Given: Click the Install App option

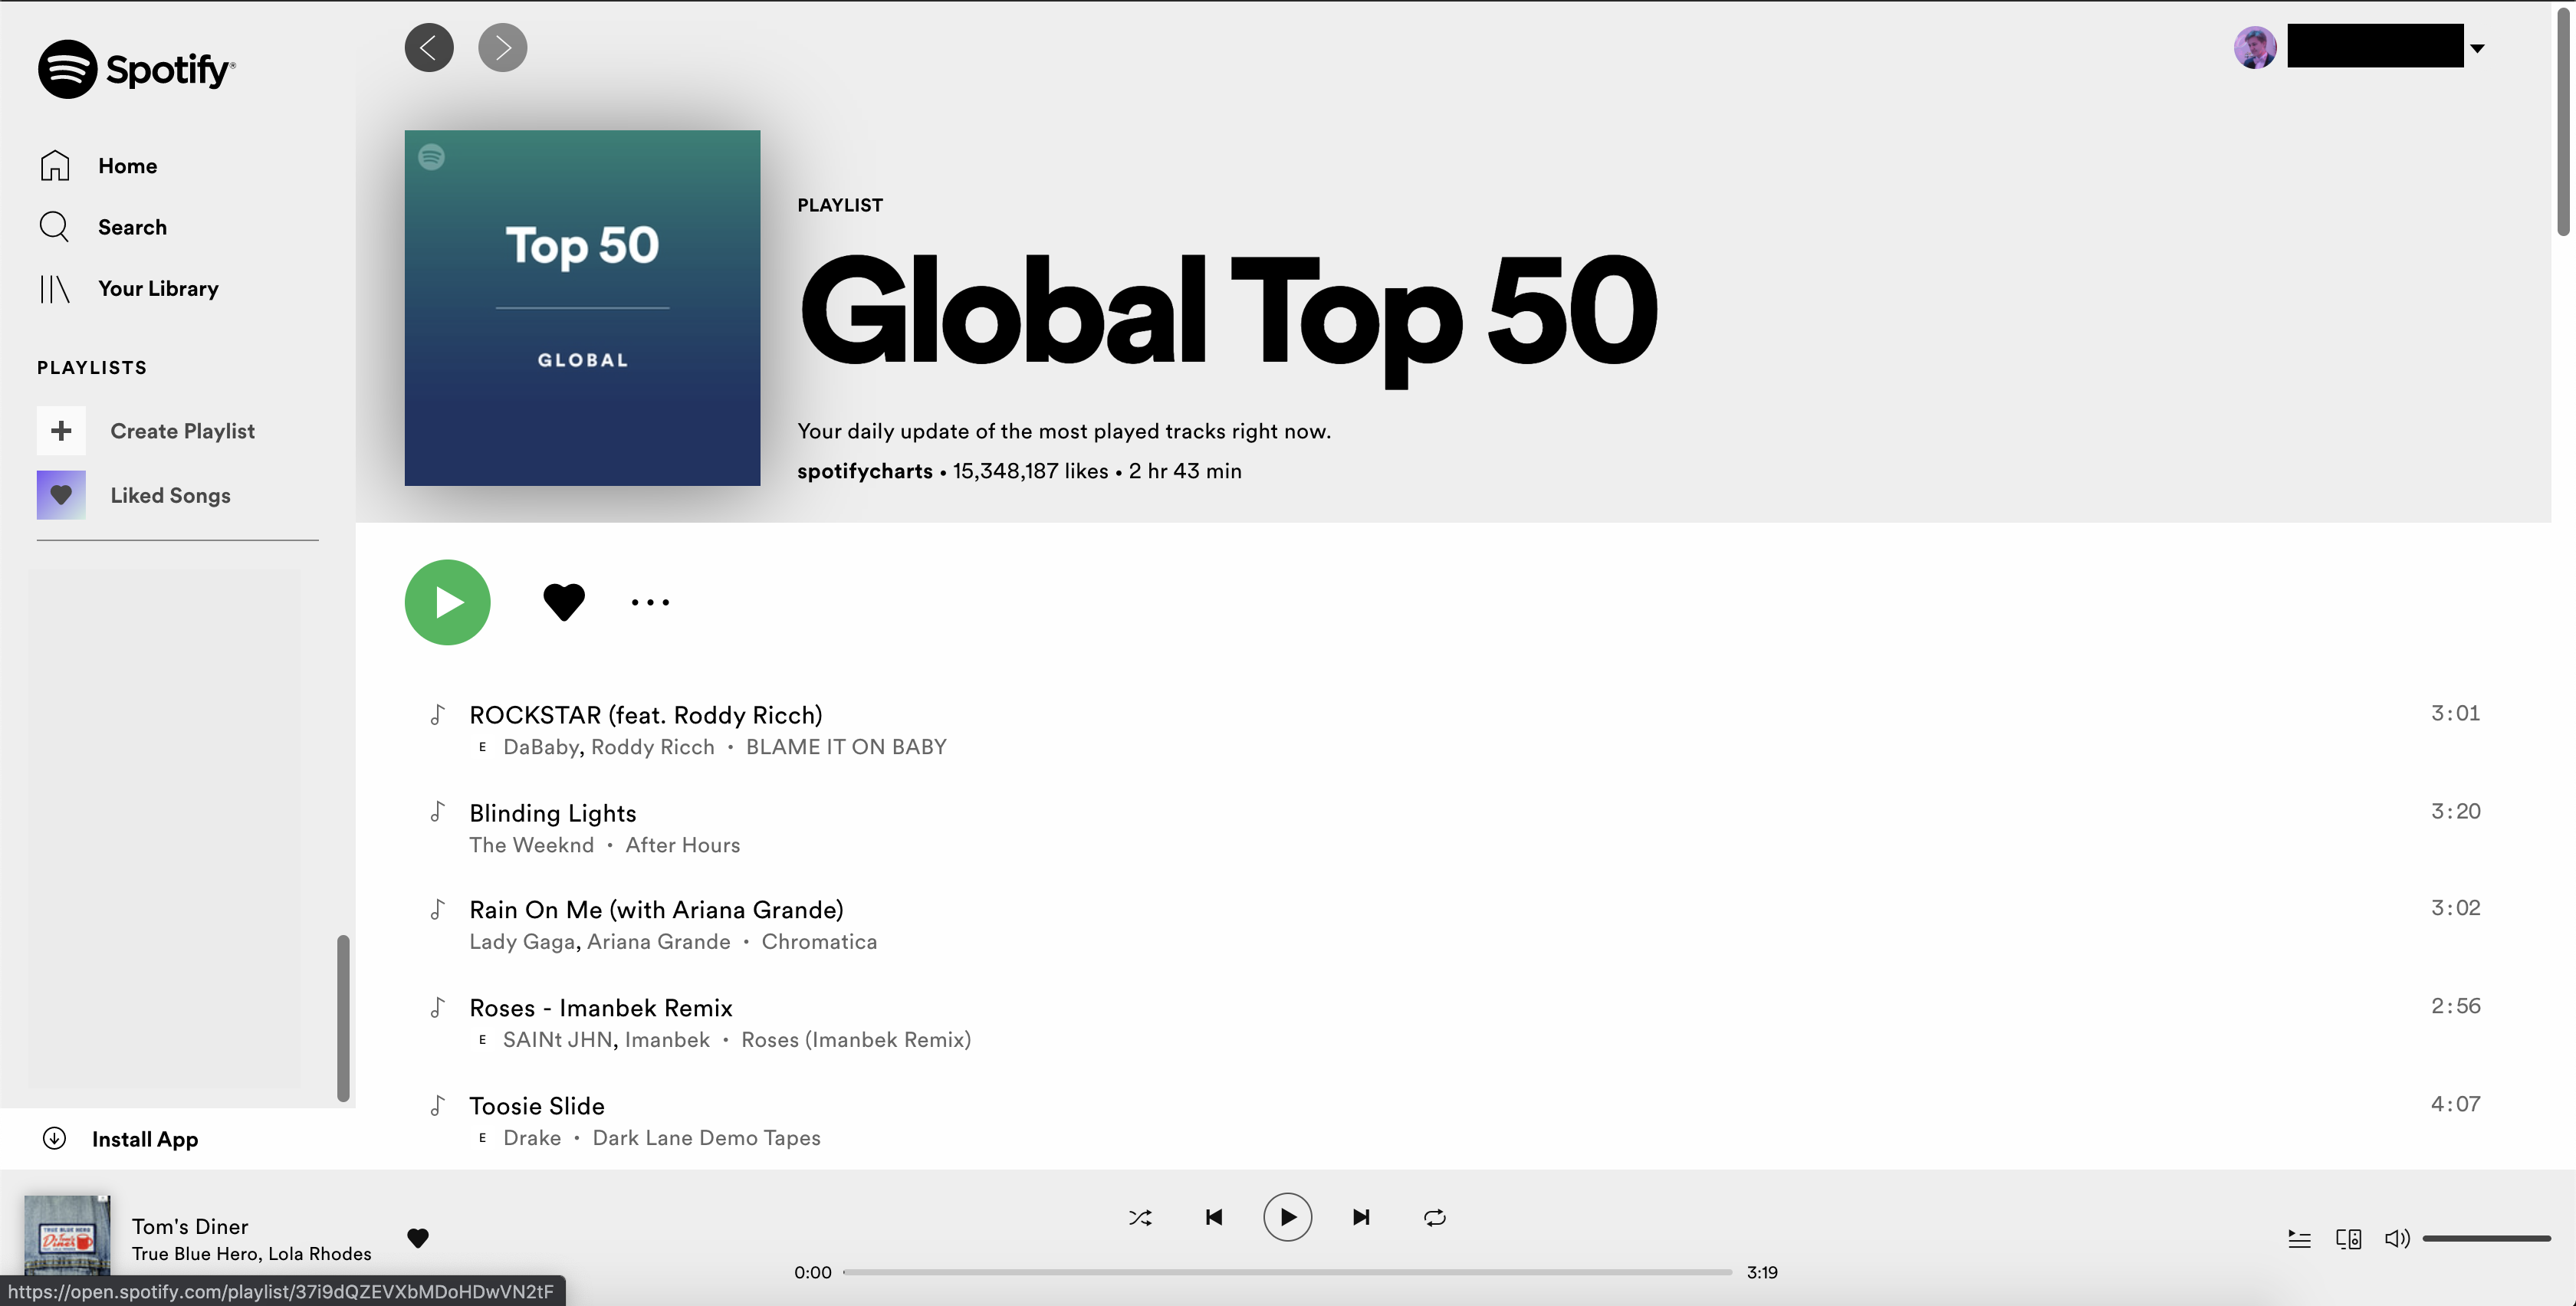Looking at the screenshot, I should 144,1139.
